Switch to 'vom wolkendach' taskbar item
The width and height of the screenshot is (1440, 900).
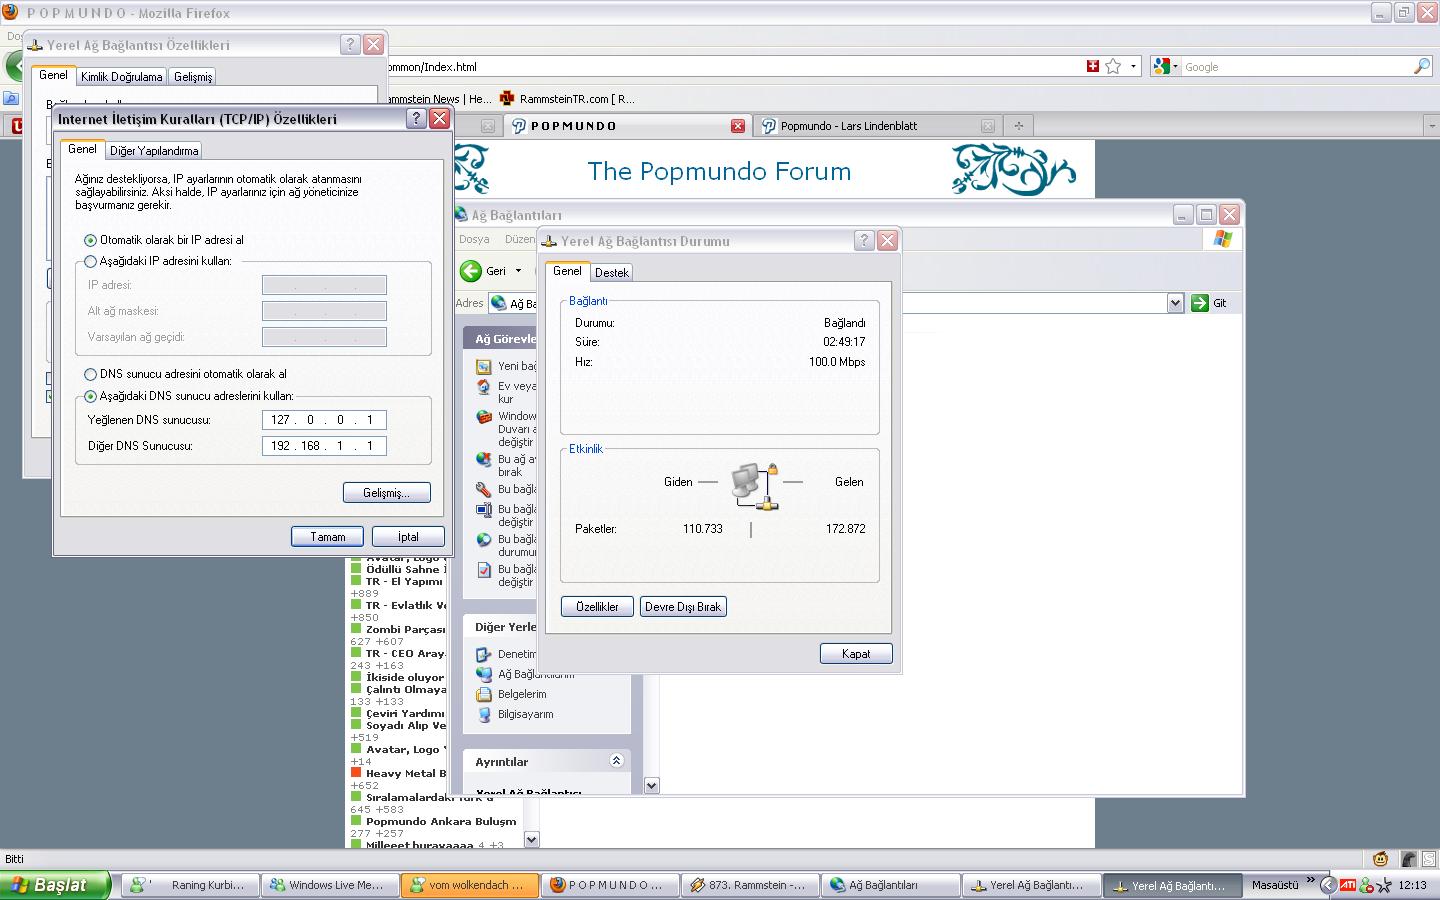tap(469, 885)
